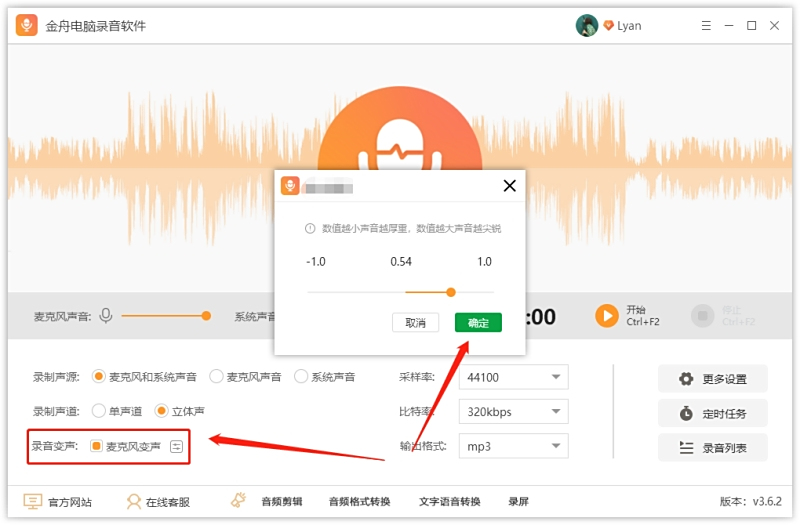Open the 官方网站 link
Image resolution: width=800 pixels, height=525 pixels.
70,503
